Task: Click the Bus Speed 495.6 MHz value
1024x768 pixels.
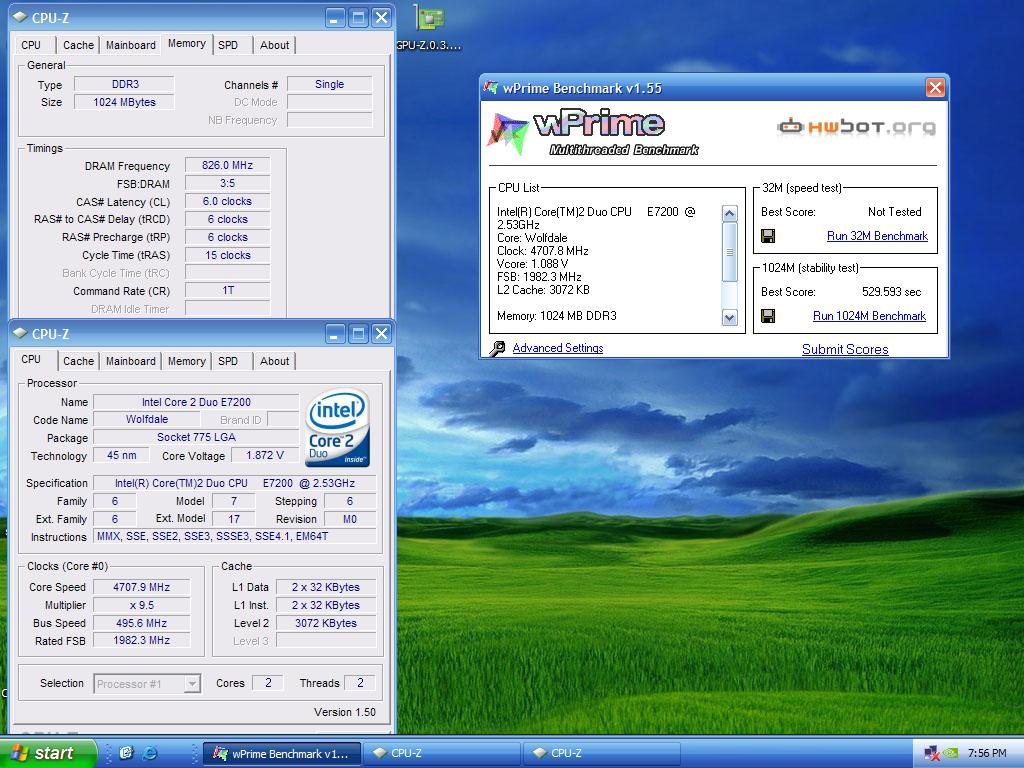Action: coord(142,623)
